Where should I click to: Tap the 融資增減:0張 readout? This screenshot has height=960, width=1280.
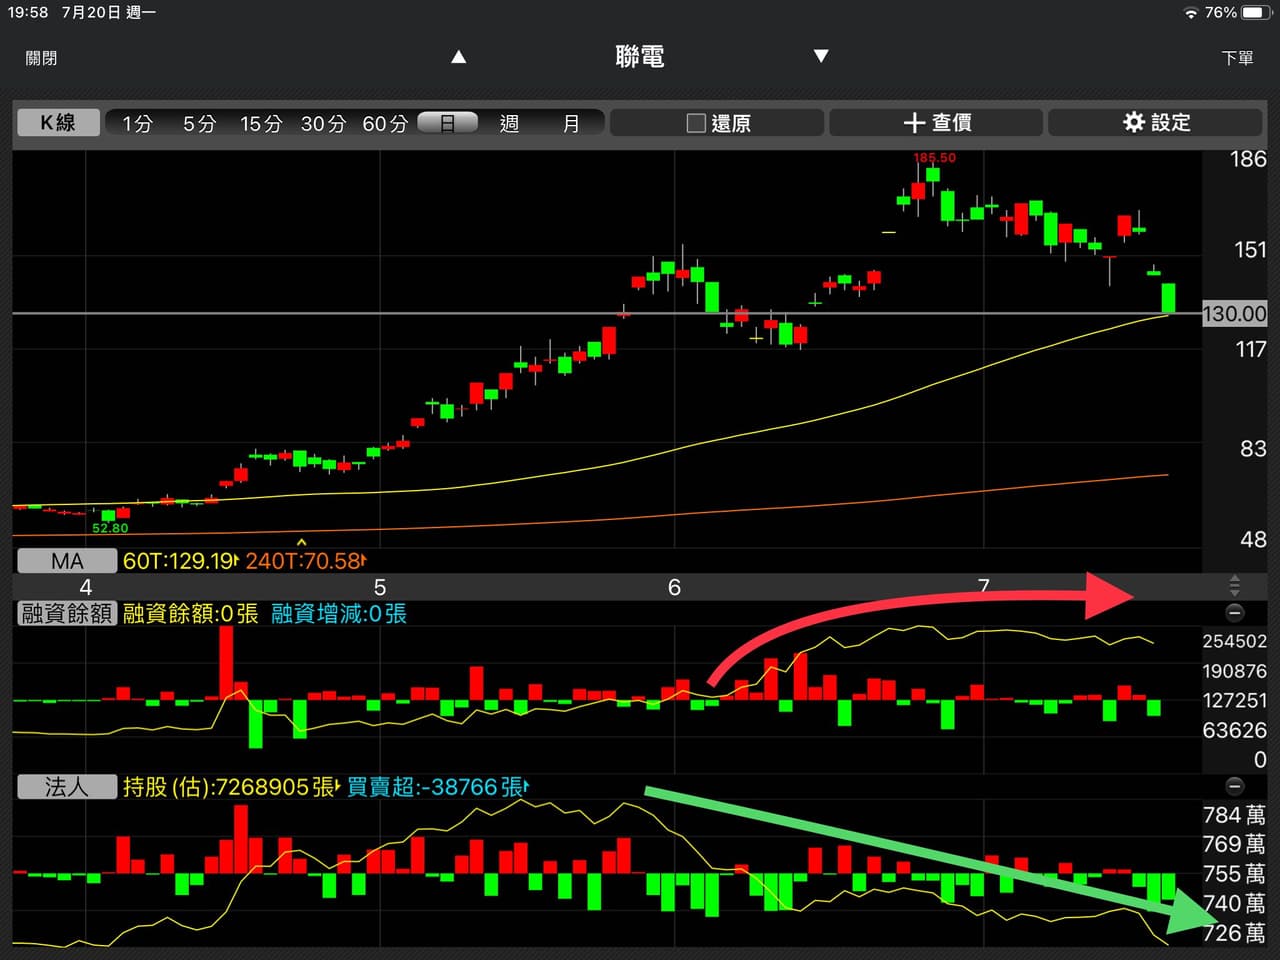click(x=339, y=613)
